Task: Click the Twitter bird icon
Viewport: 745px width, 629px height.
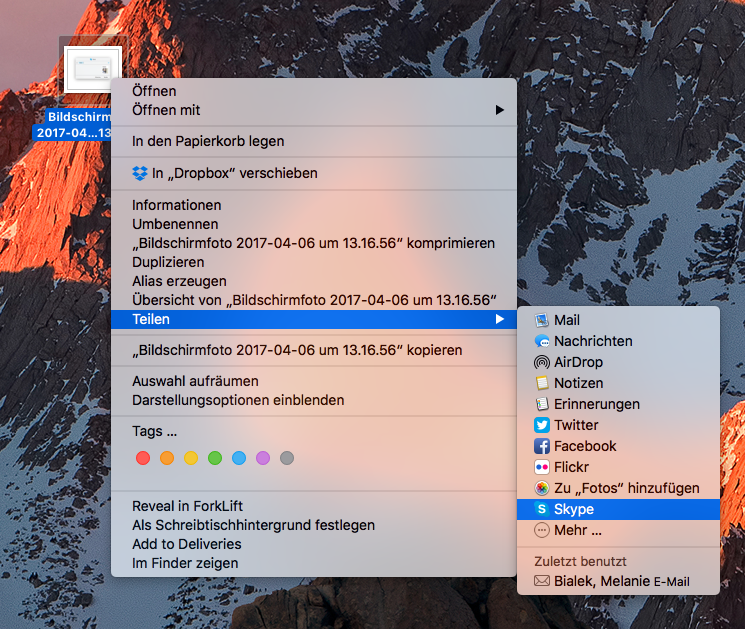Action: (542, 425)
